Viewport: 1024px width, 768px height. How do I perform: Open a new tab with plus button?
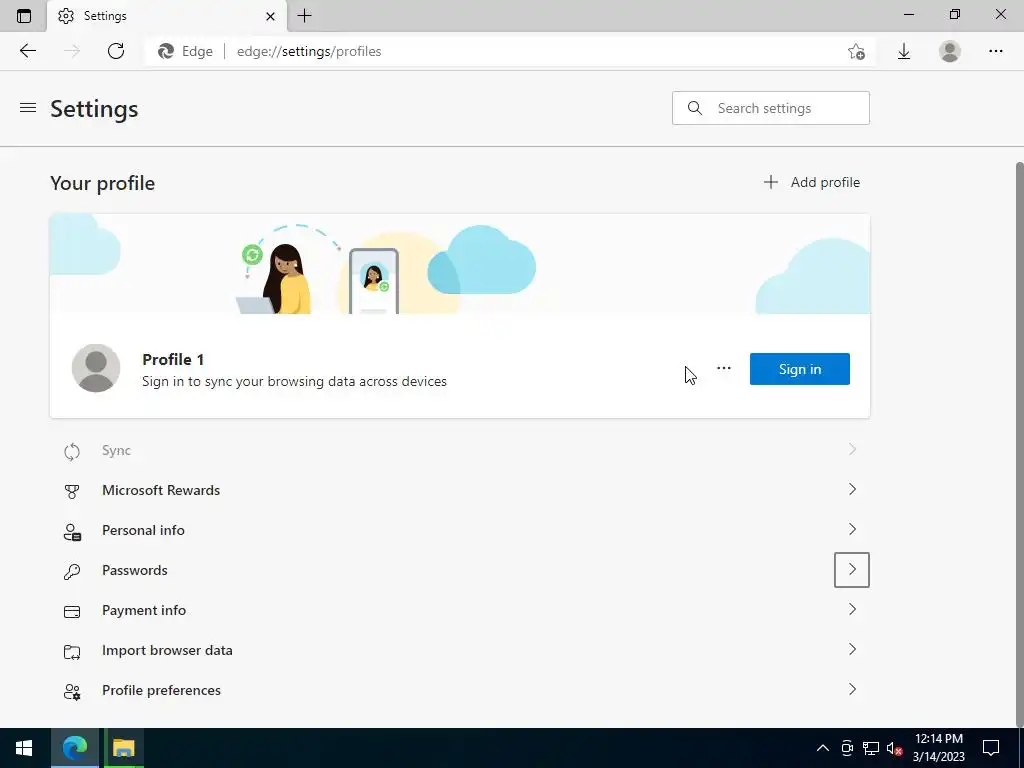pyautogui.click(x=304, y=16)
